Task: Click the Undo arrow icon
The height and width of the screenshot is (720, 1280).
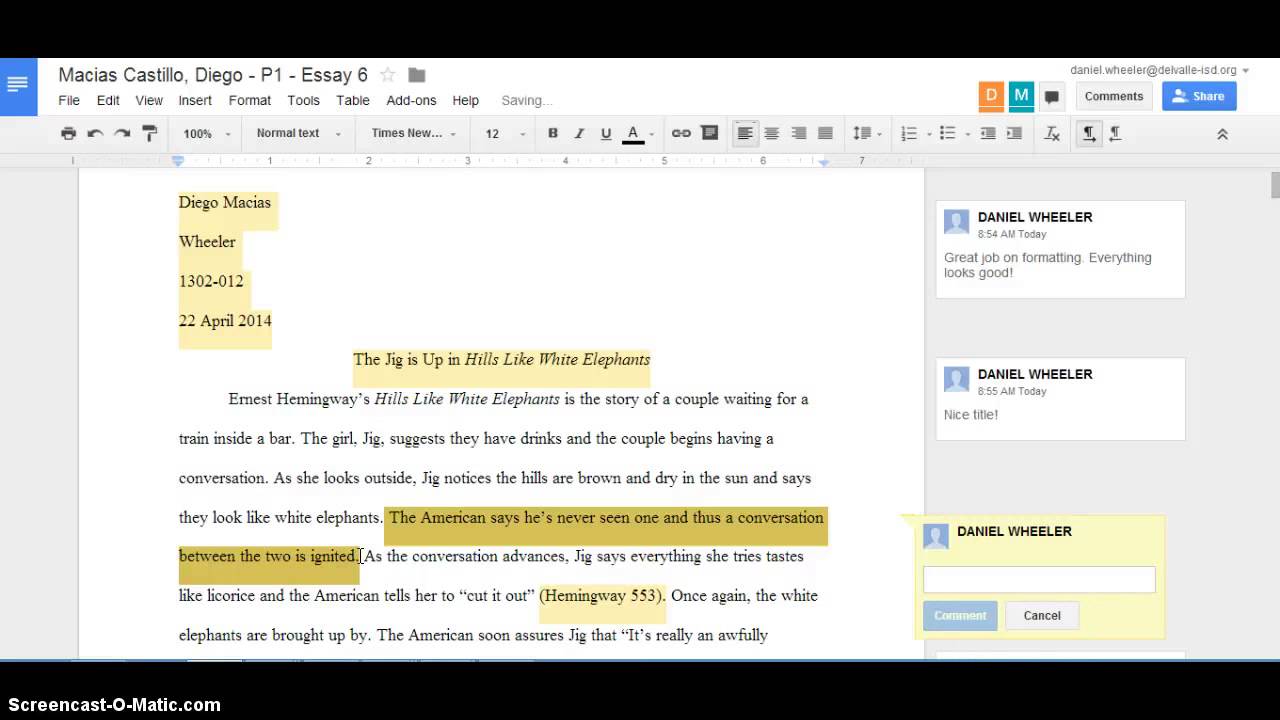Action: pyautogui.click(x=95, y=133)
